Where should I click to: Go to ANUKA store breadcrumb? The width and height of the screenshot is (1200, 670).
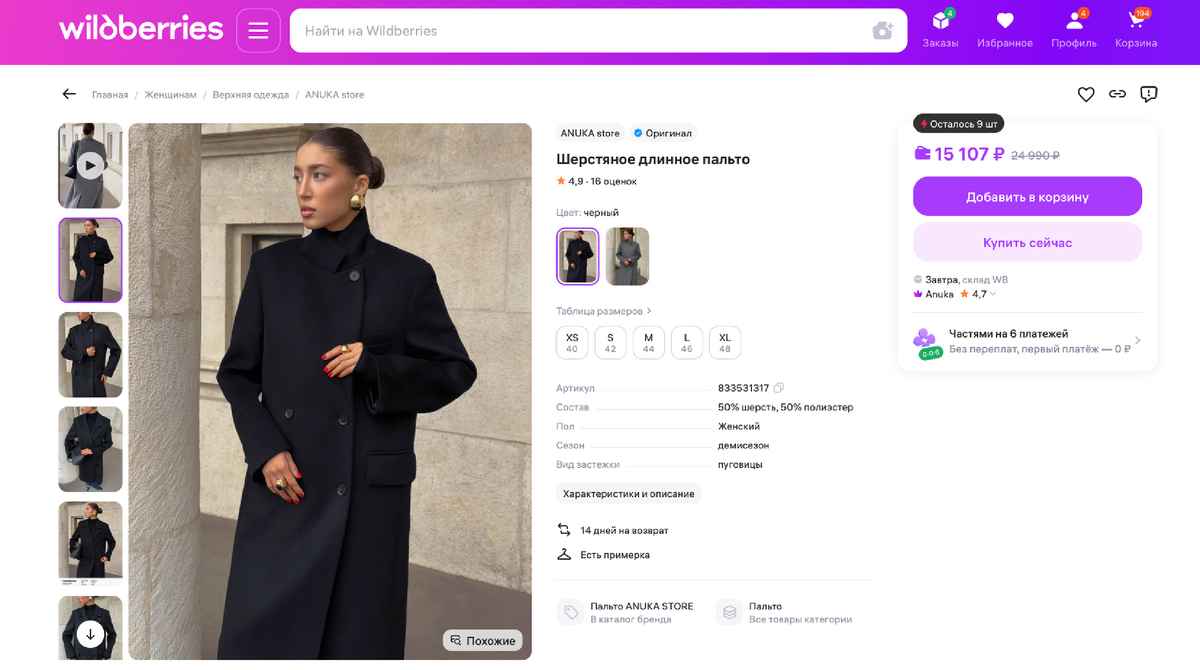click(335, 95)
